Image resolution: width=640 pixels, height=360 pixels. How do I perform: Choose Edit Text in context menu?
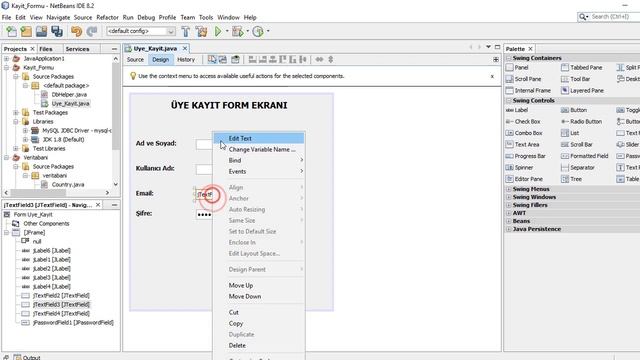coord(259,138)
